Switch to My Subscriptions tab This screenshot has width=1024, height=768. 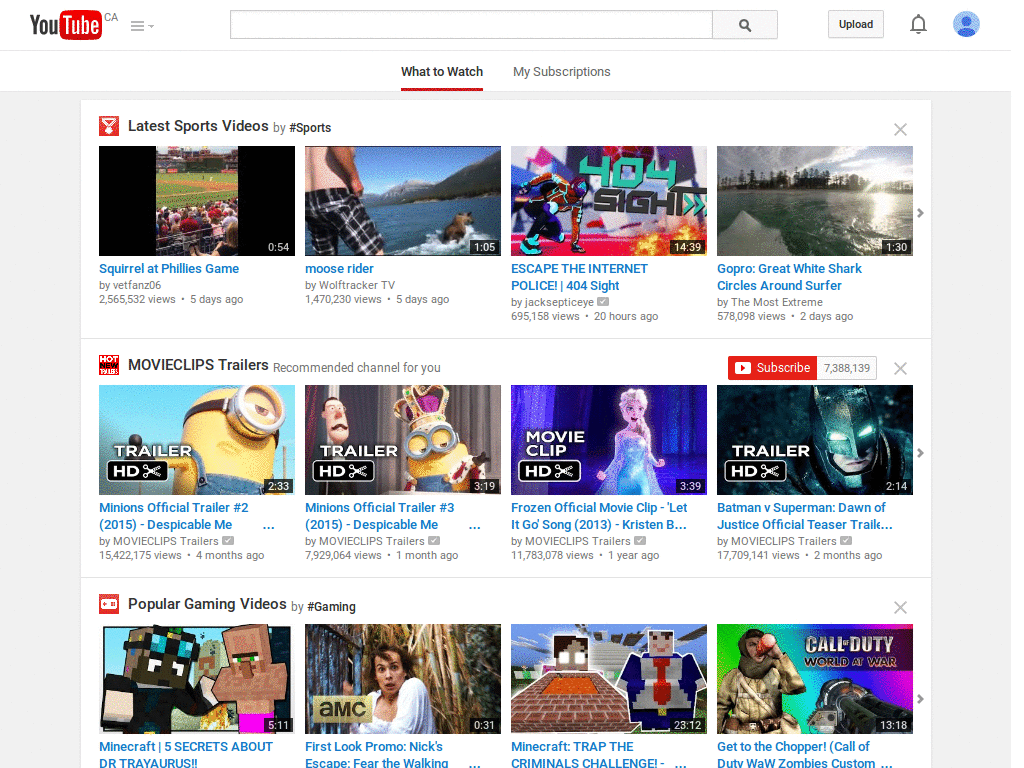tap(562, 72)
